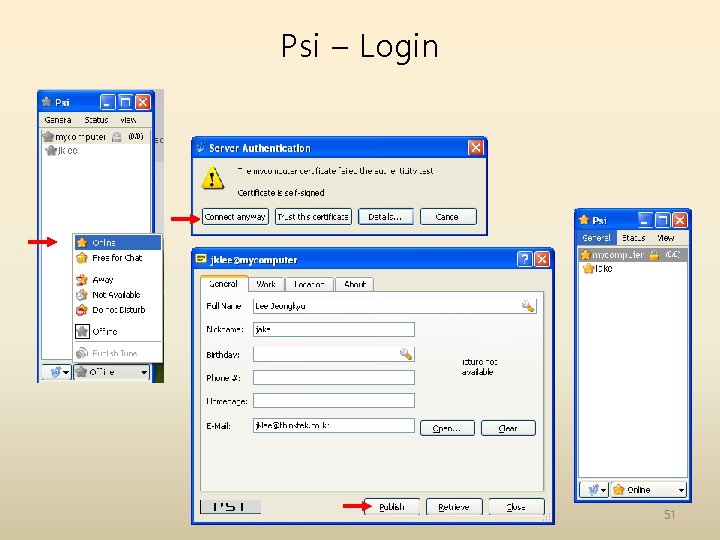Click the Birthday input field

334,354
